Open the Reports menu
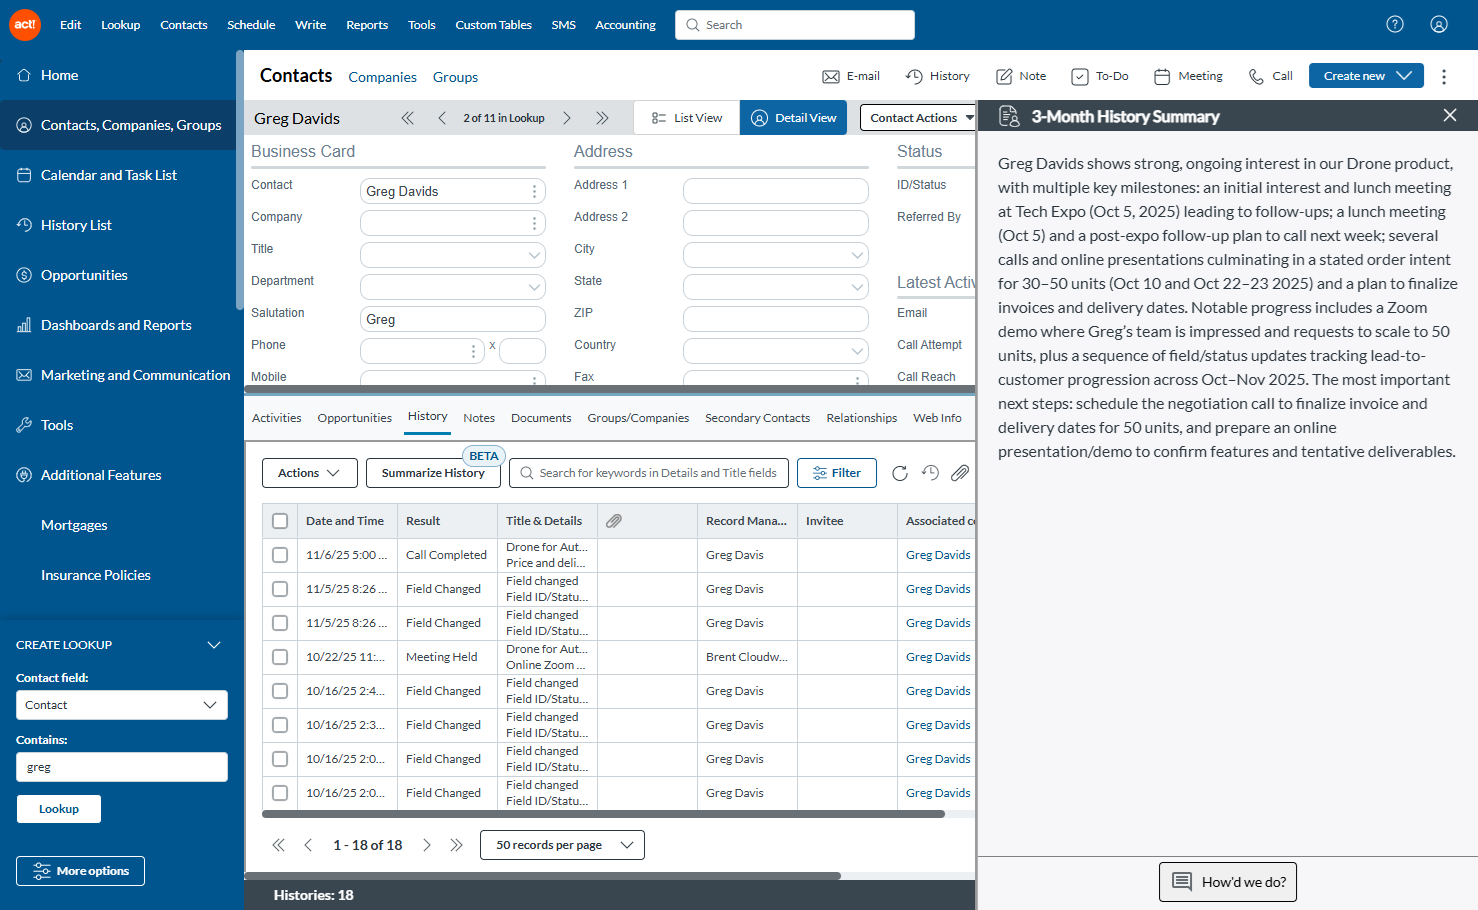The image size is (1478, 910). 367,25
